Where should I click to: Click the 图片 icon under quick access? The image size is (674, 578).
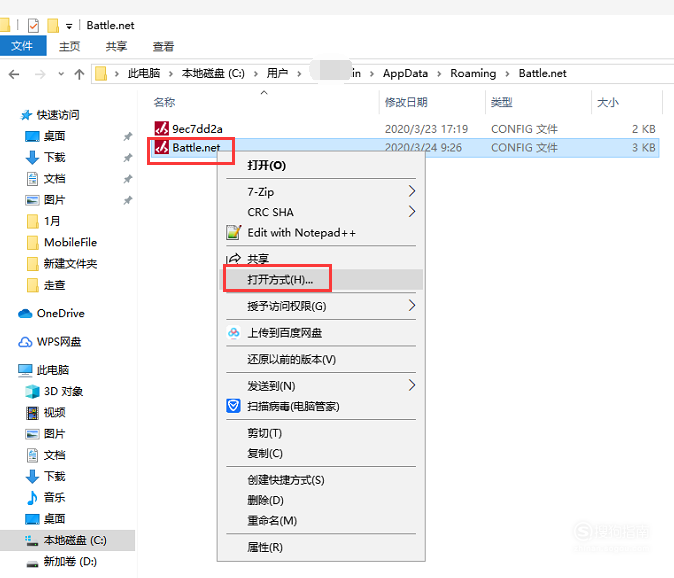point(32,200)
